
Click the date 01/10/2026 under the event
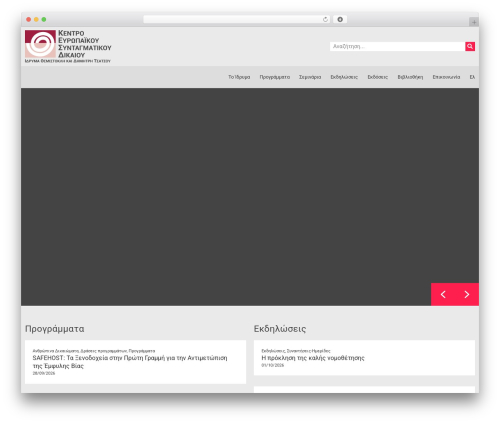(x=273, y=365)
